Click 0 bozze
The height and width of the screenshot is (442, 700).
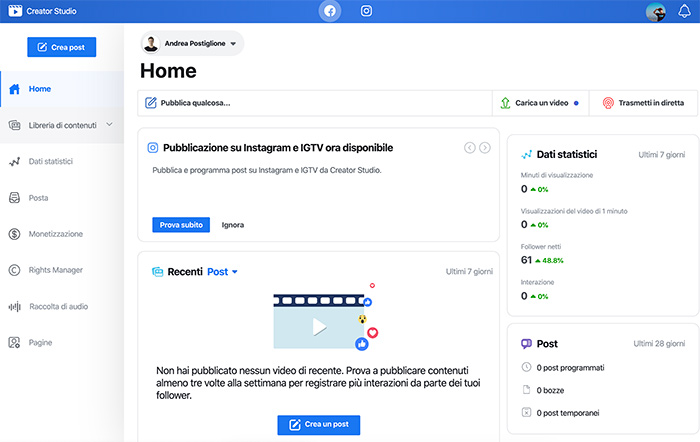[550, 390]
